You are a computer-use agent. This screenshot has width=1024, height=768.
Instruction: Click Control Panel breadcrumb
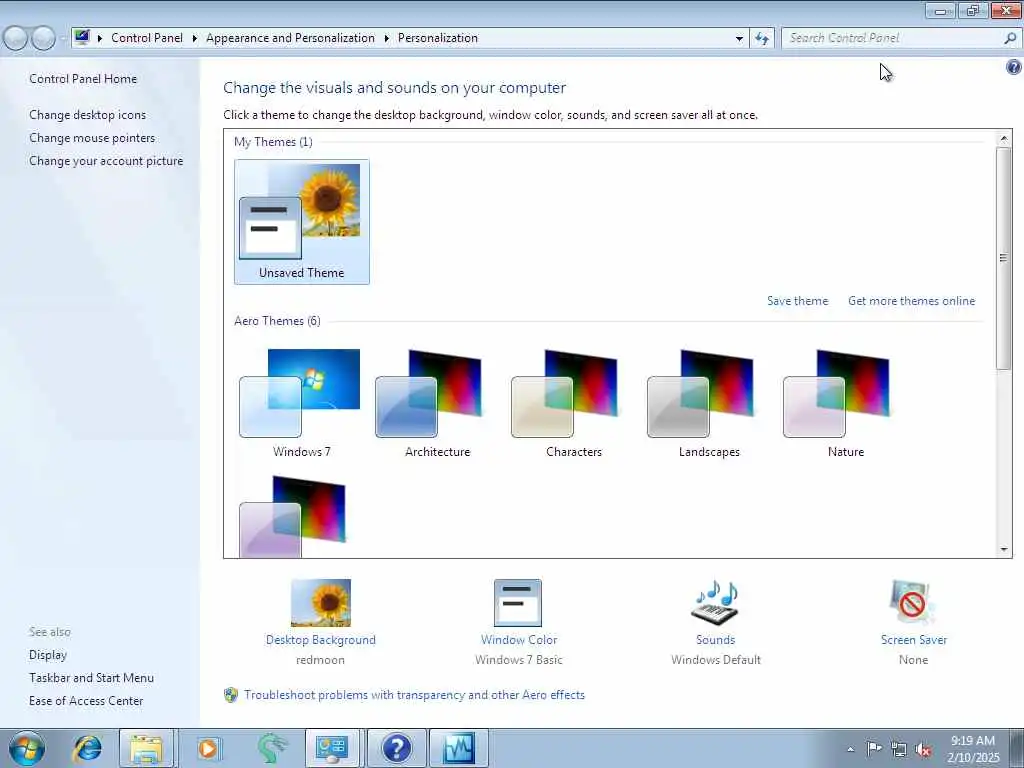coord(147,38)
